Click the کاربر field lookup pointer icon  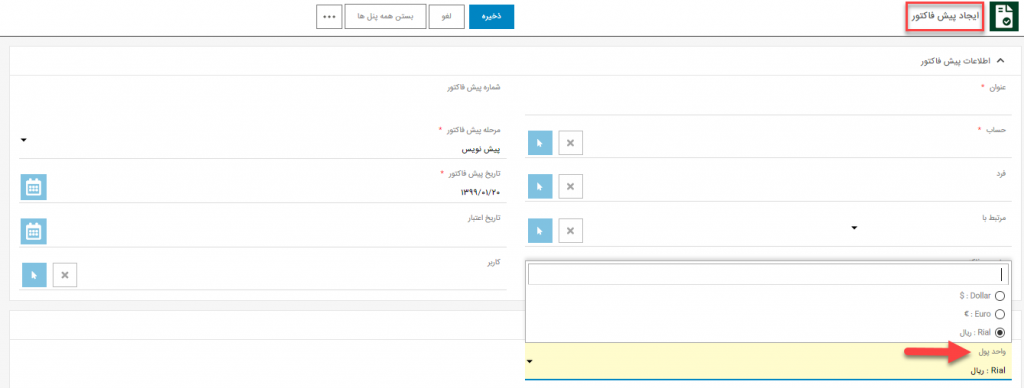point(34,275)
